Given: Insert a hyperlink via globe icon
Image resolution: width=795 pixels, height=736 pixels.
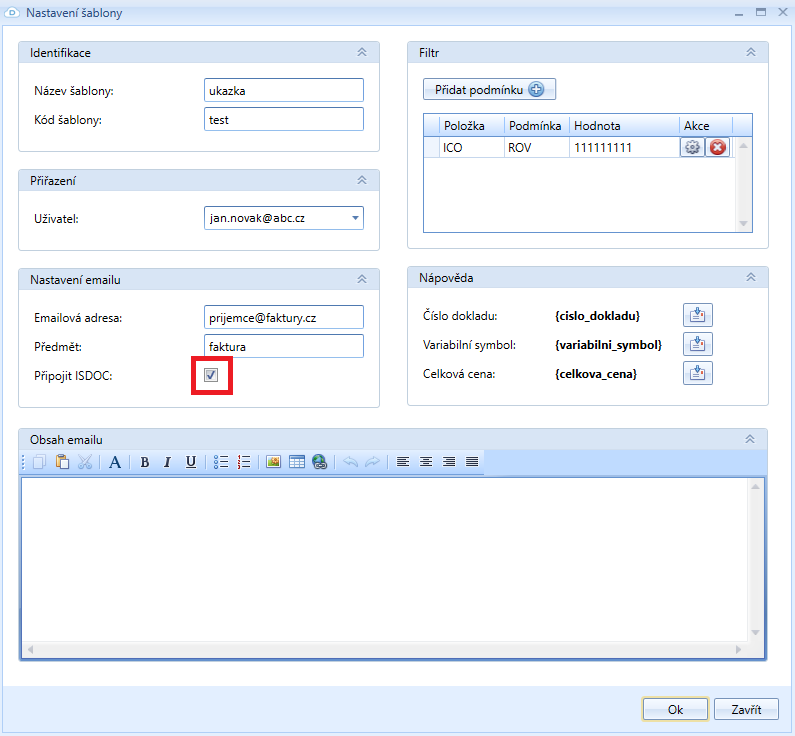Looking at the screenshot, I should point(320,462).
